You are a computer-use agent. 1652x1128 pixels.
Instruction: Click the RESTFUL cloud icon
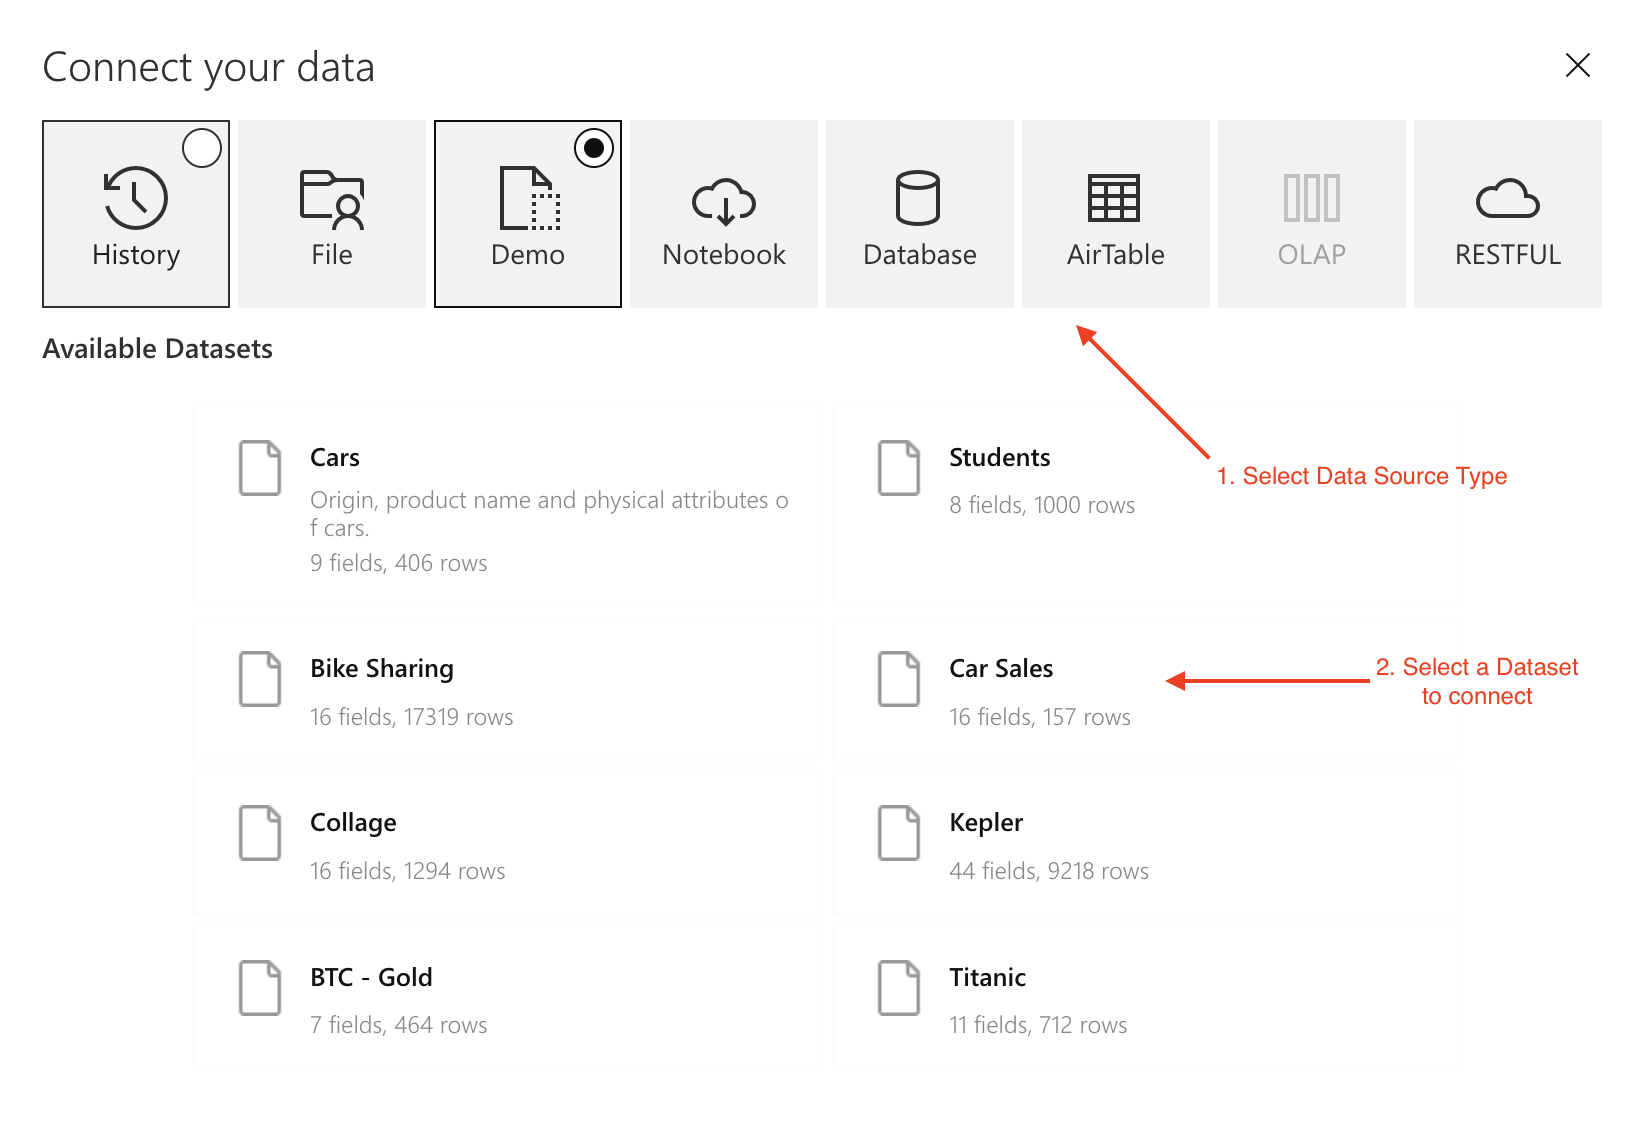[x=1507, y=199]
